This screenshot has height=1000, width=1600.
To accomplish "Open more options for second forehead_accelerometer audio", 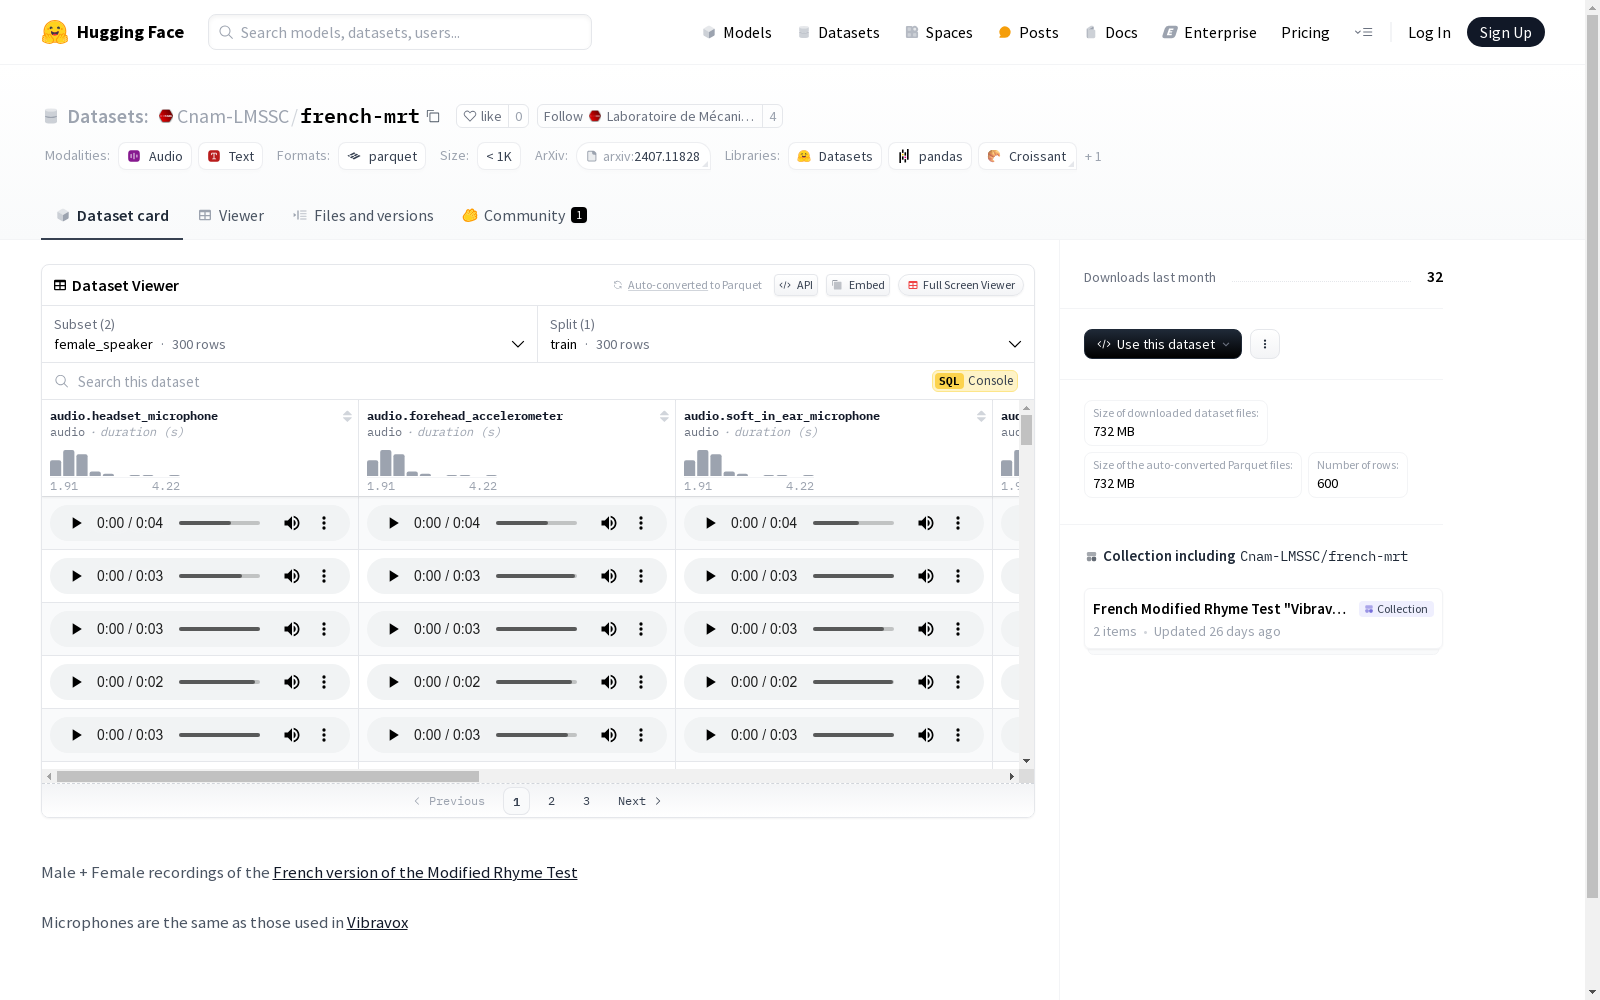I will point(641,576).
